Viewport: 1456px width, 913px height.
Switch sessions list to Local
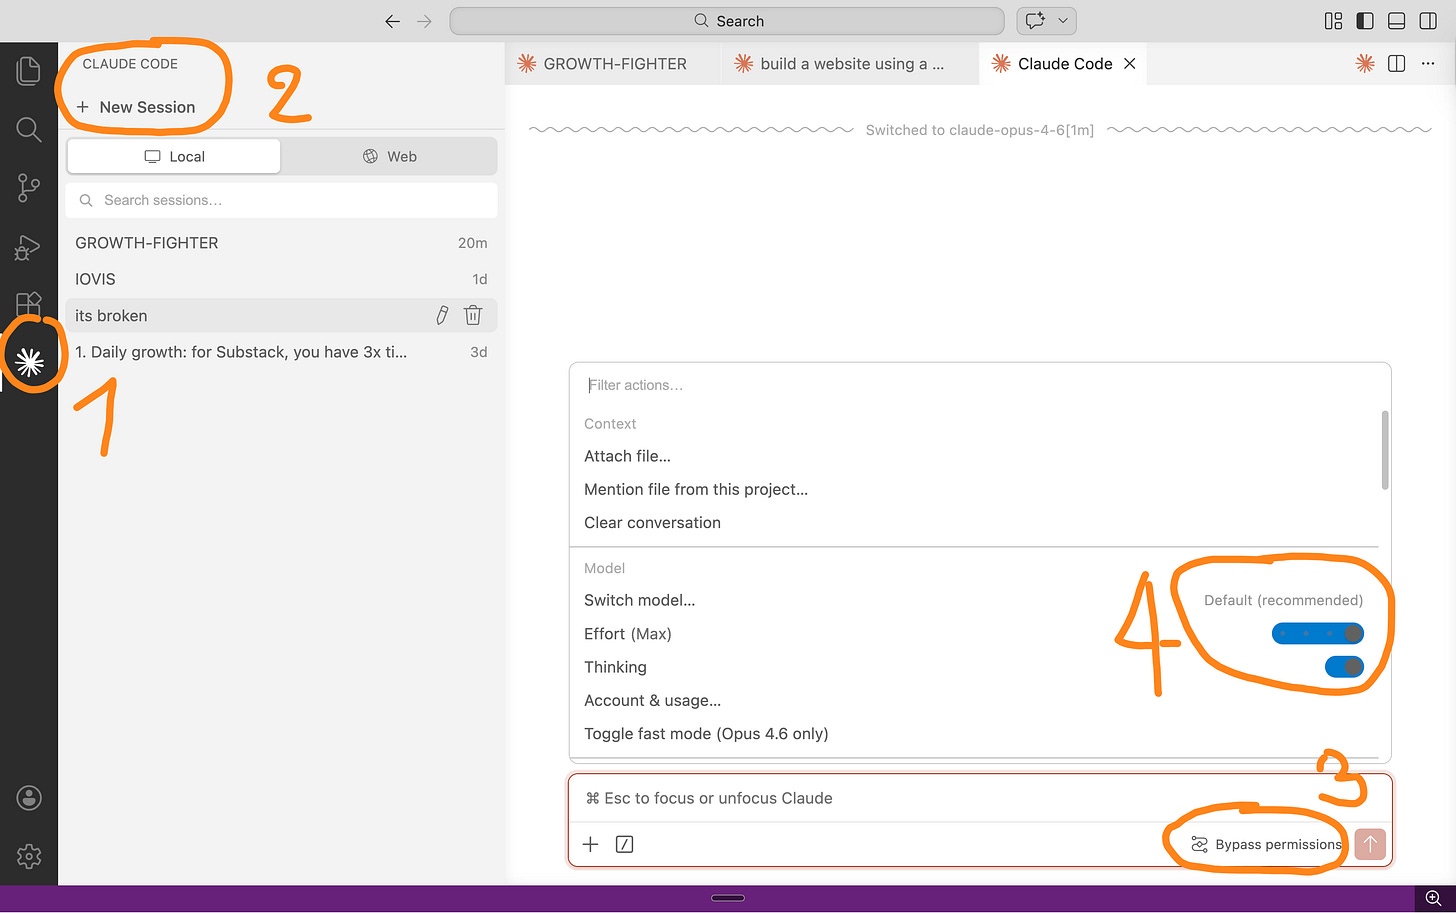pyautogui.click(x=174, y=156)
